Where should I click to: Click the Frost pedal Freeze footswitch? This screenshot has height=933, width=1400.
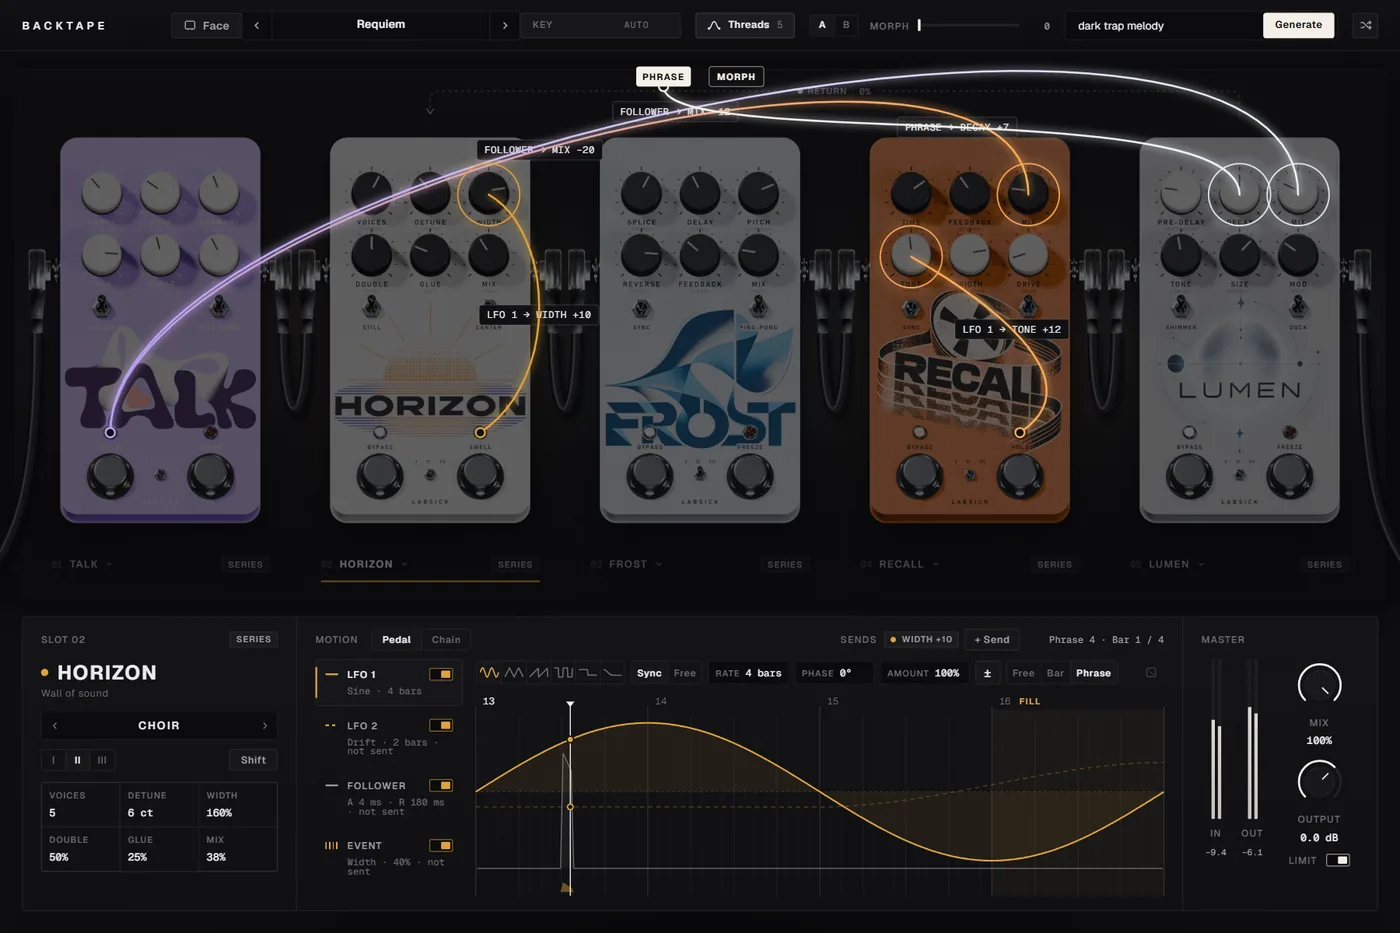coord(750,476)
